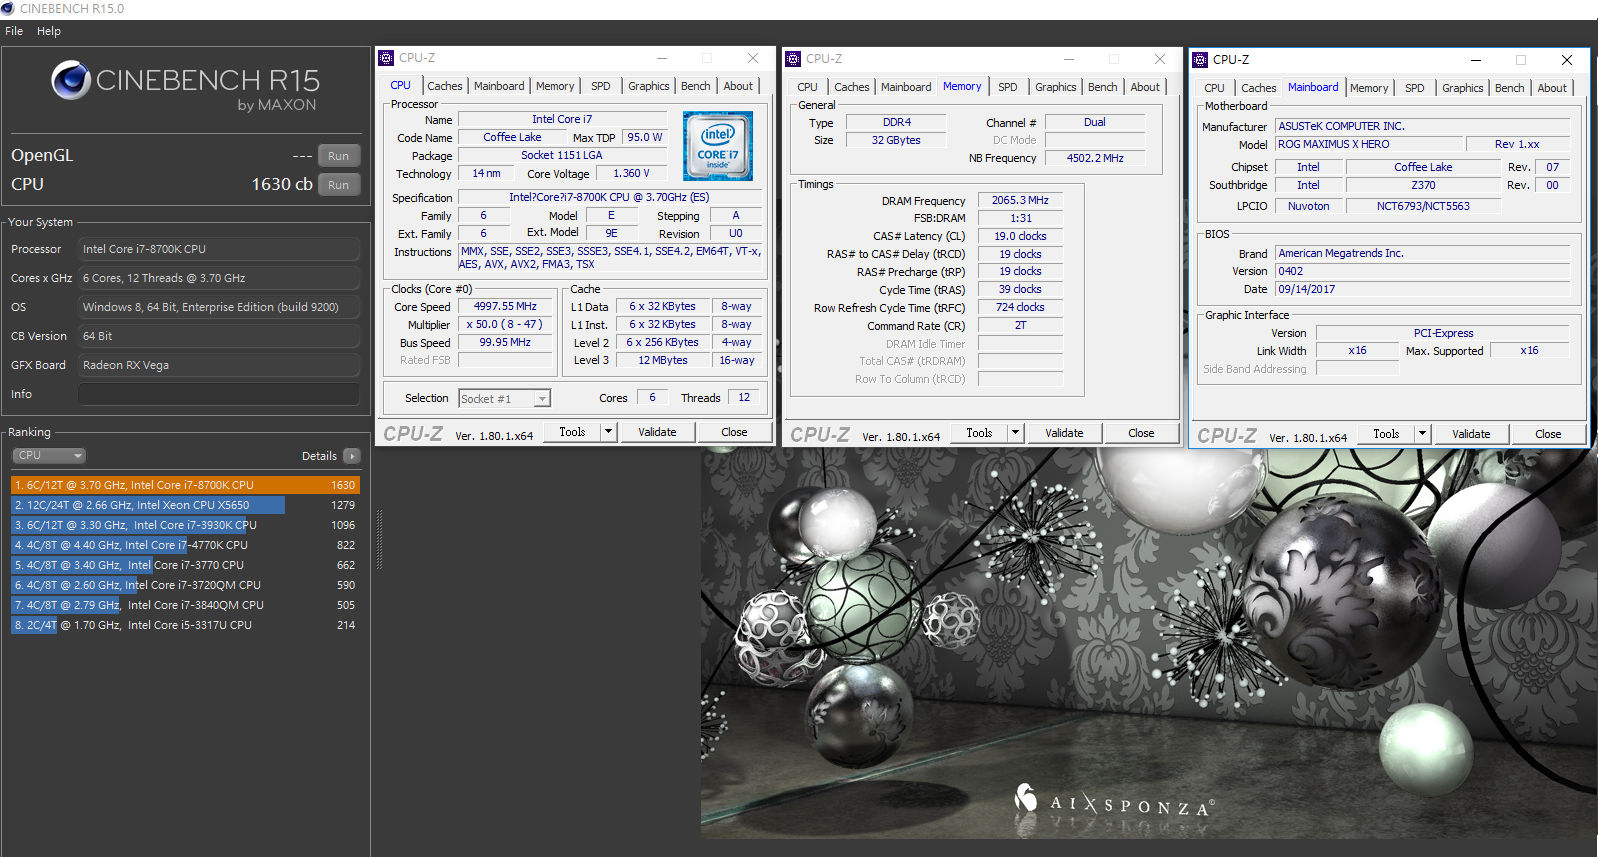Run the OpenGL benchmark
This screenshot has height=857, width=1598.
pyautogui.click(x=339, y=156)
